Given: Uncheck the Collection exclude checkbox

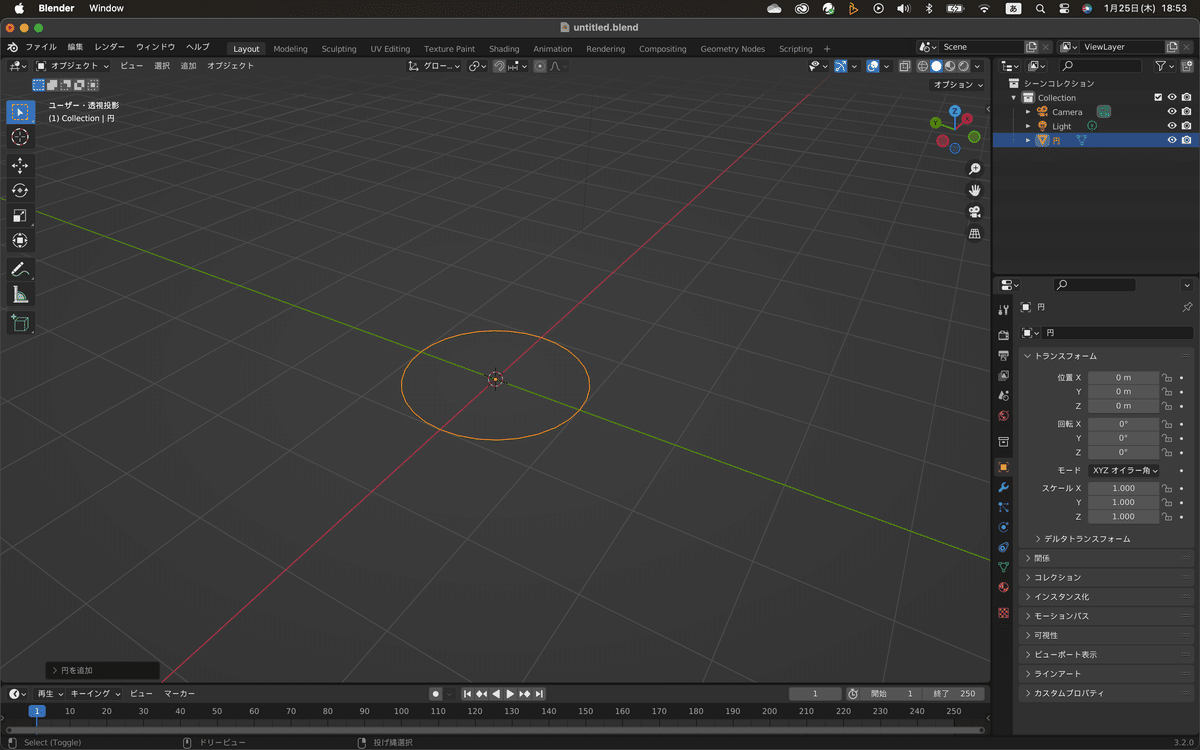Looking at the screenshot, I should coord(1158,98).
